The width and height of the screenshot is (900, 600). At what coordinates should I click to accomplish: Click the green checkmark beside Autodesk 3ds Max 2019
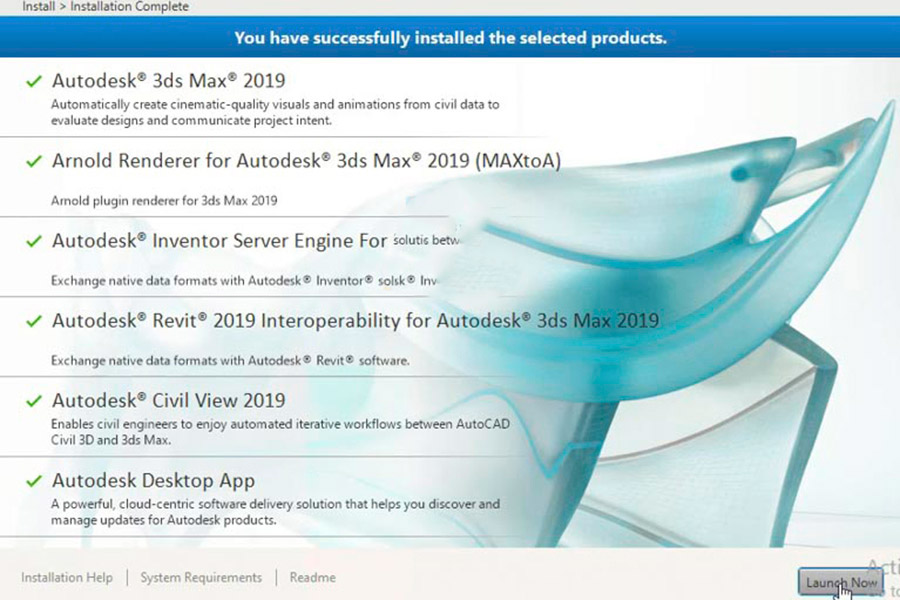[x=34, y=81]
